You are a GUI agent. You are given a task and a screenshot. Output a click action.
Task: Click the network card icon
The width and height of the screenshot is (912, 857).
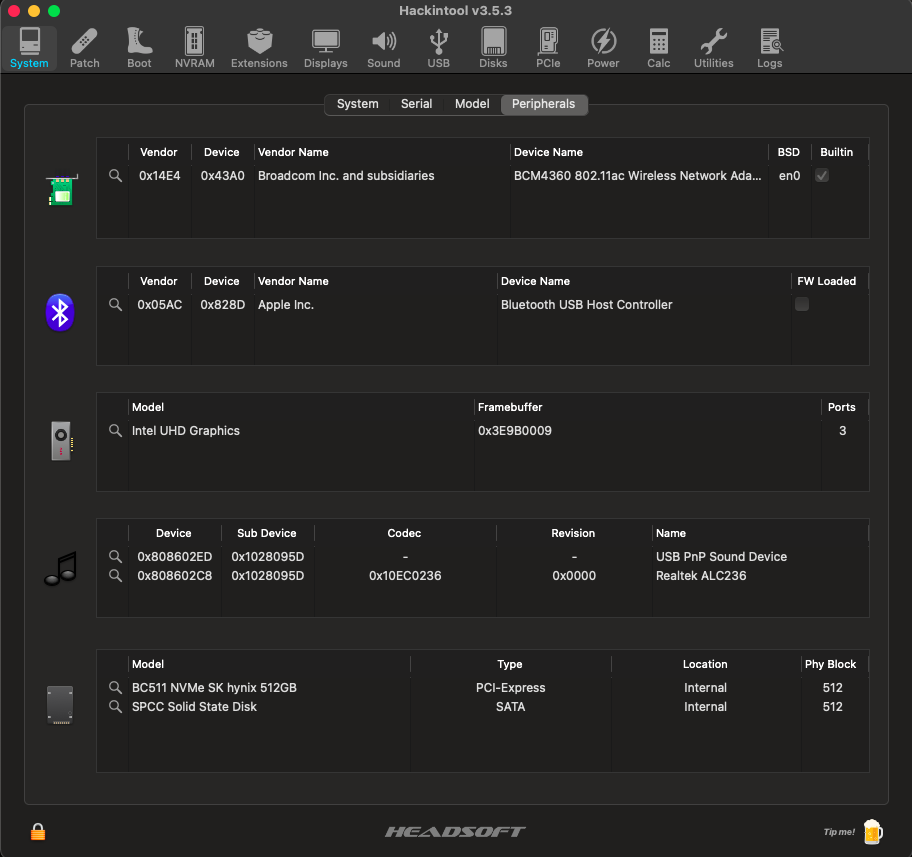(61, 190)
